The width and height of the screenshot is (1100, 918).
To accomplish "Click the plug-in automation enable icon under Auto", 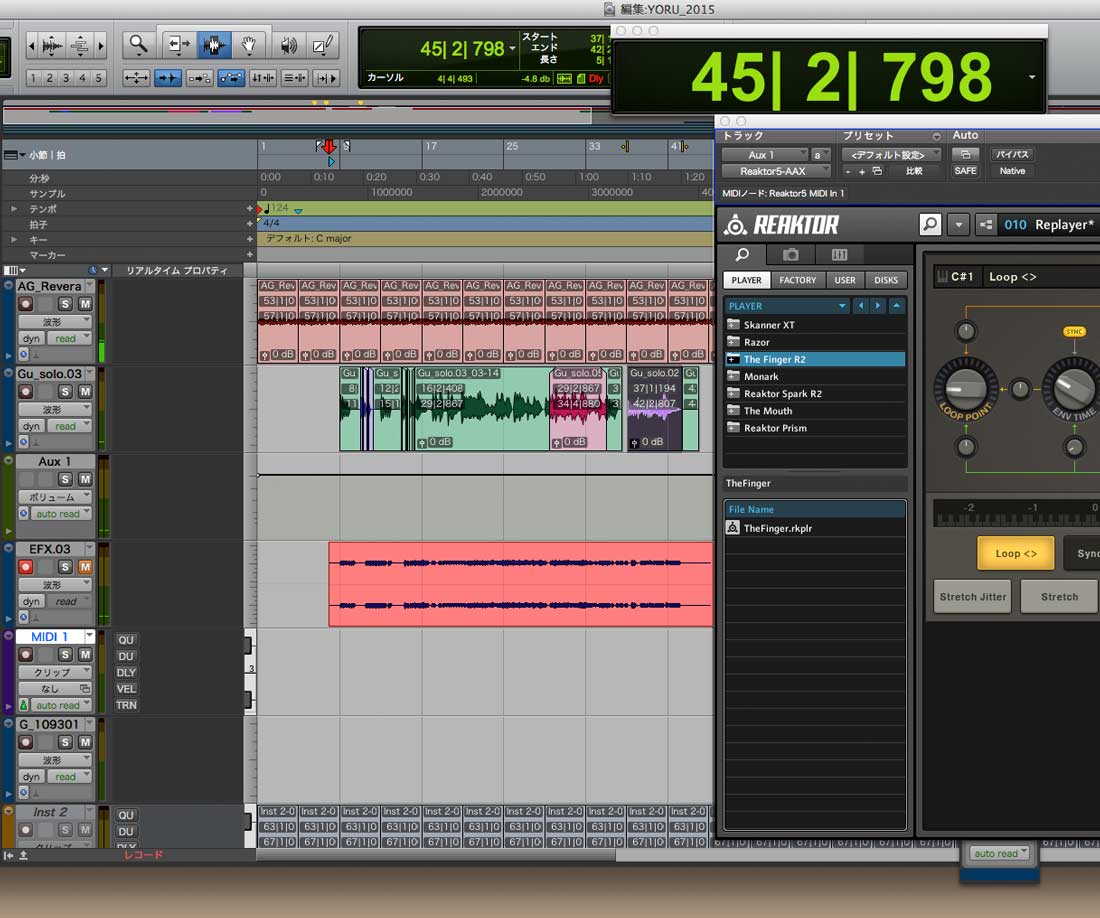I will pyautogui.click(x=965, y=154).
